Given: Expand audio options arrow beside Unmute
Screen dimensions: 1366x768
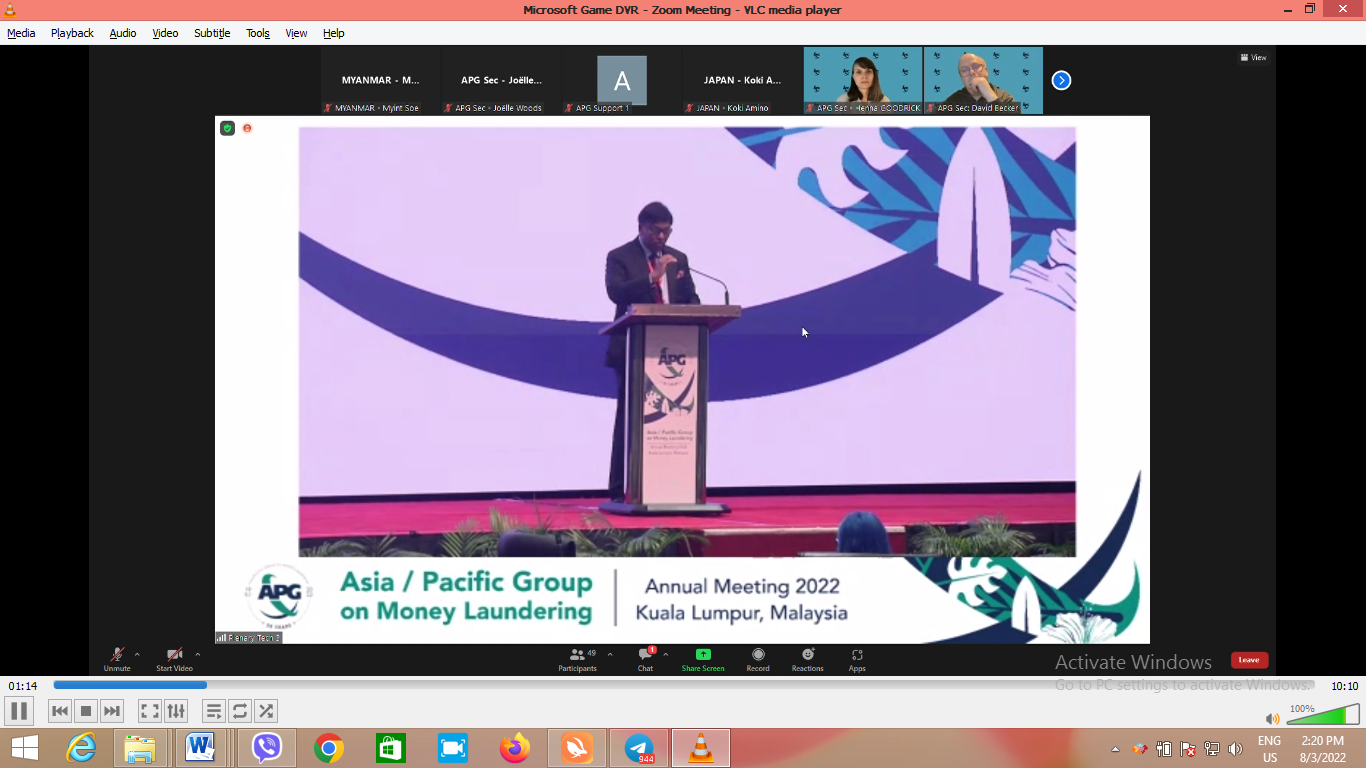Looking at the screenshot, I should 137,655.
